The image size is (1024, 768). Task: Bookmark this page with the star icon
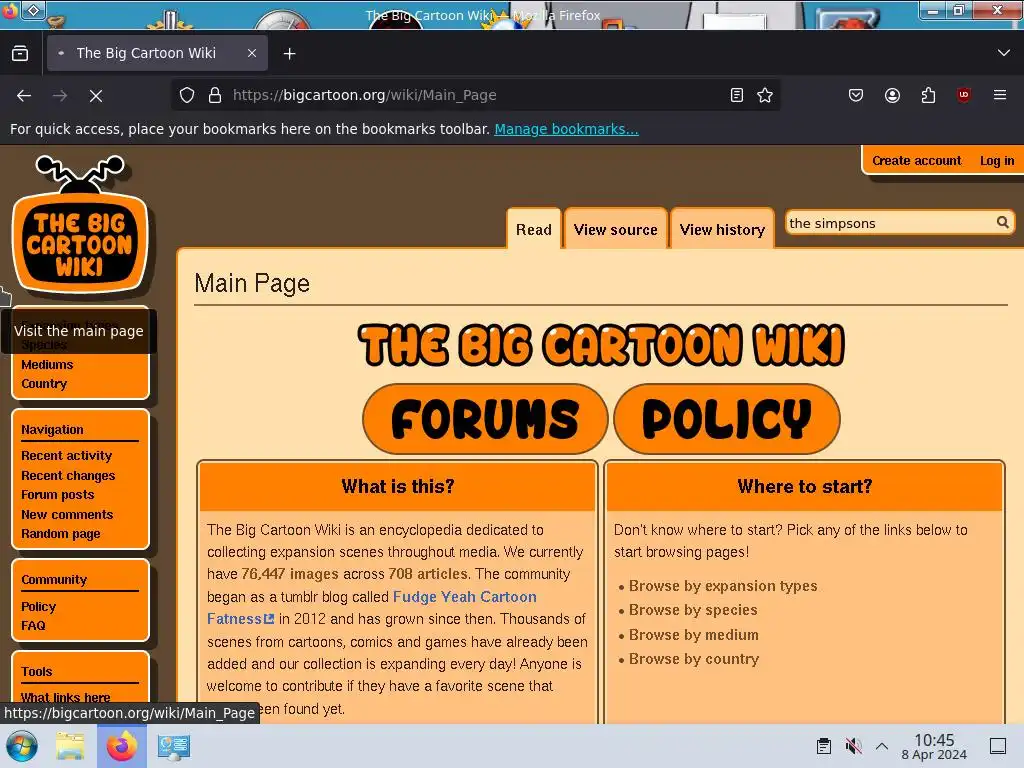click(765, 95)
